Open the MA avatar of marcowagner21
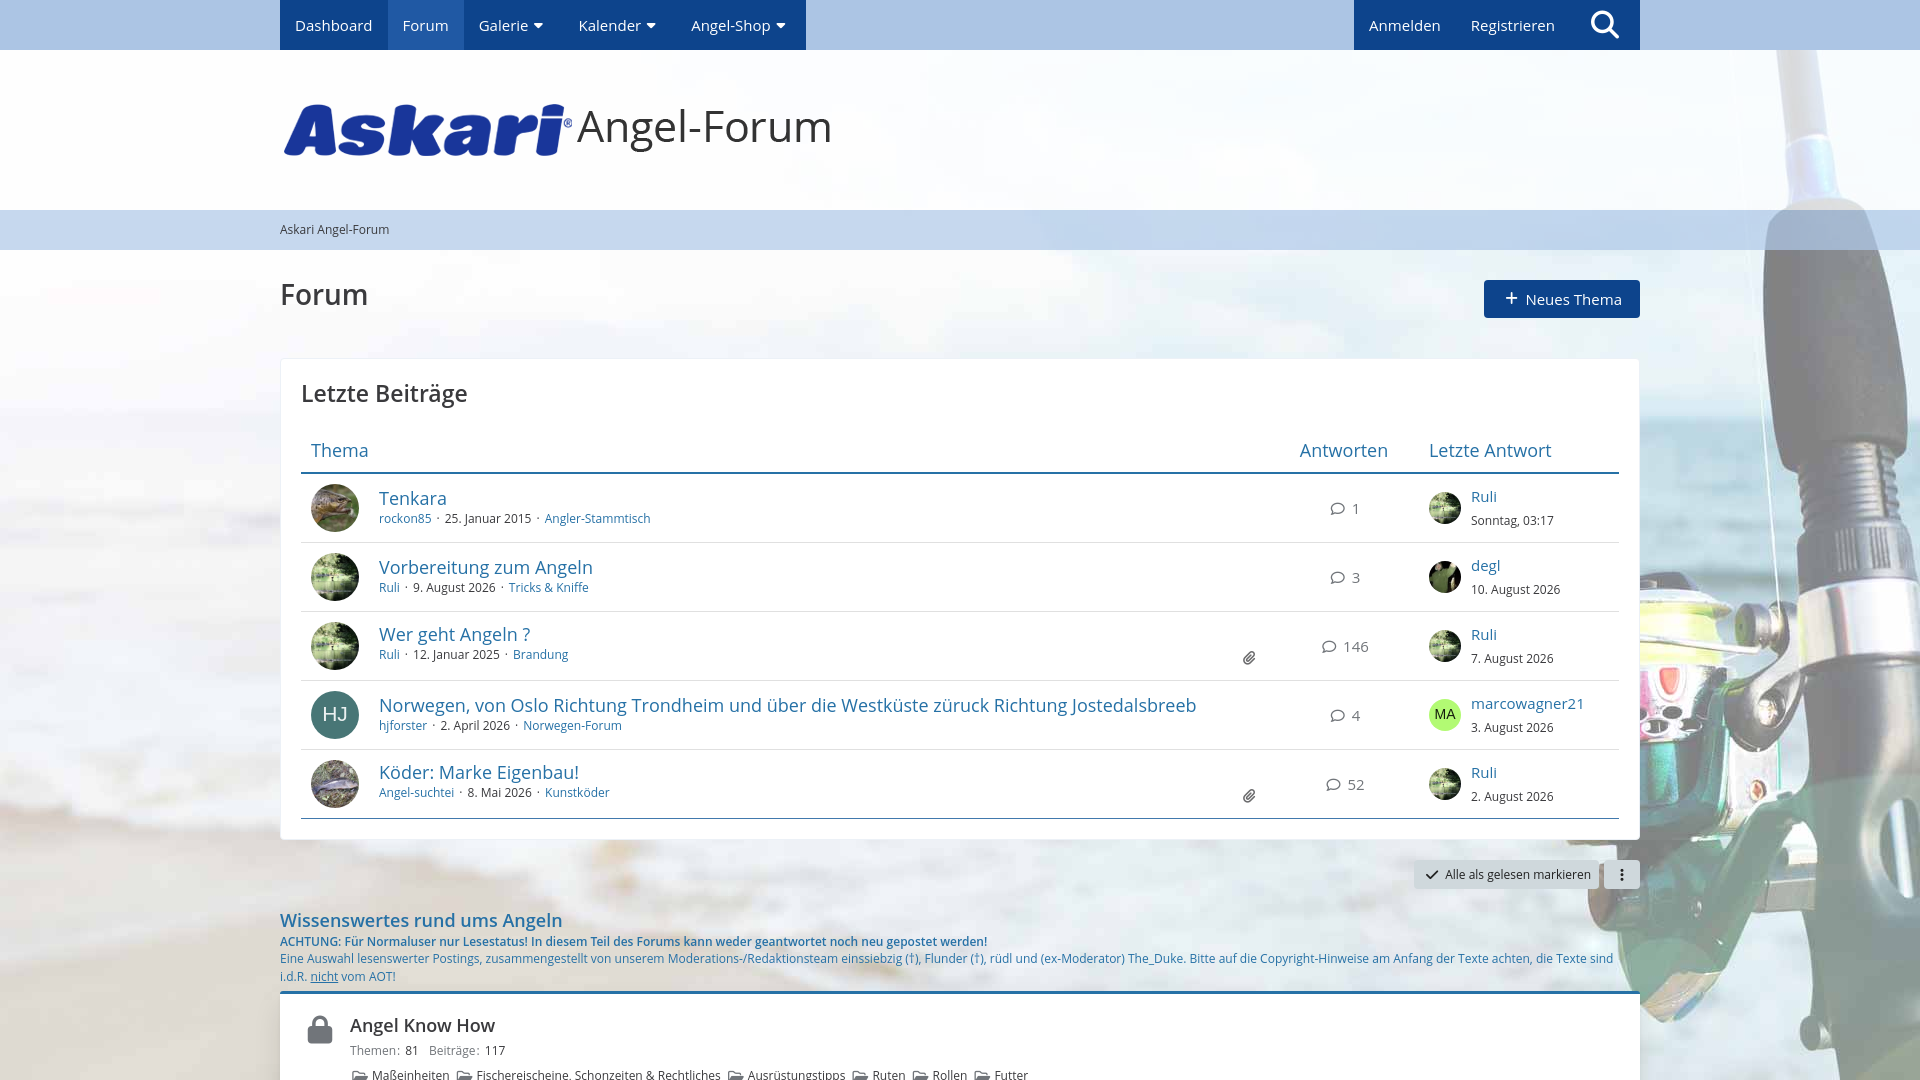Screen dimensions: 1920x1080 [x=1445, y=715]
